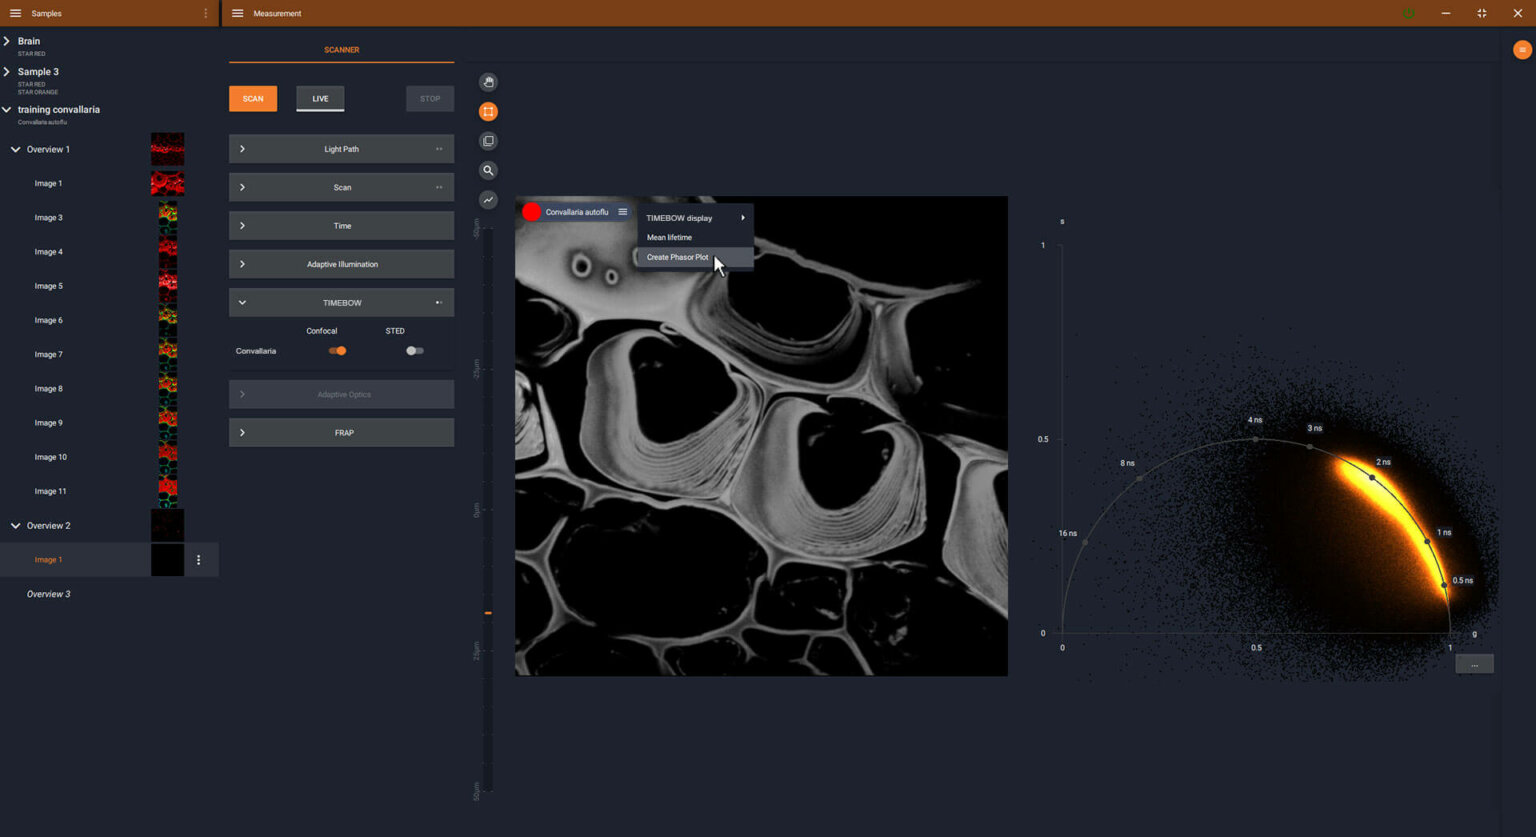The height and width of the screenshot is (837, 1536).
Task: Click the stacked layers tool icon
Action: tap(488, 141)
